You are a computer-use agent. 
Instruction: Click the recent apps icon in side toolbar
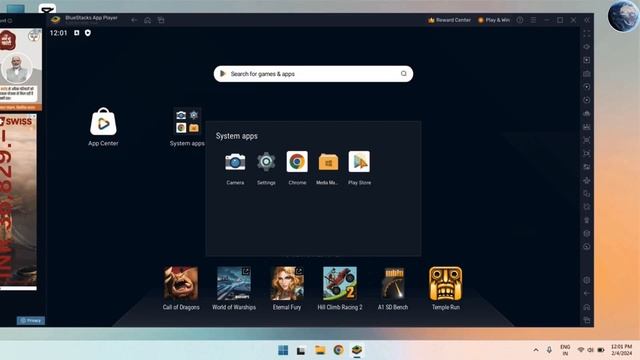(587, 320)
